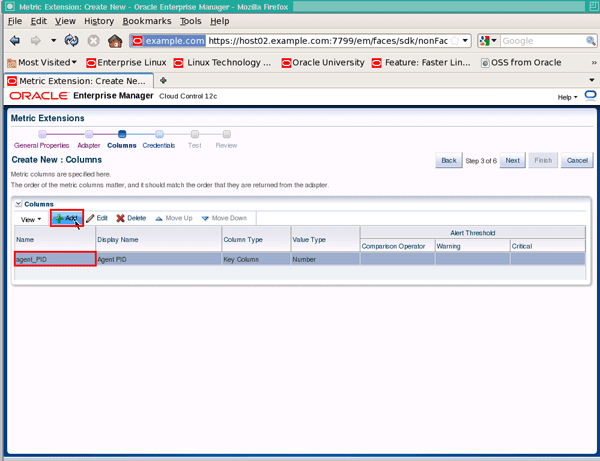Viewport: 600px width, 461px height.
Task: Click into the URL address field
Action: (328, 41)
